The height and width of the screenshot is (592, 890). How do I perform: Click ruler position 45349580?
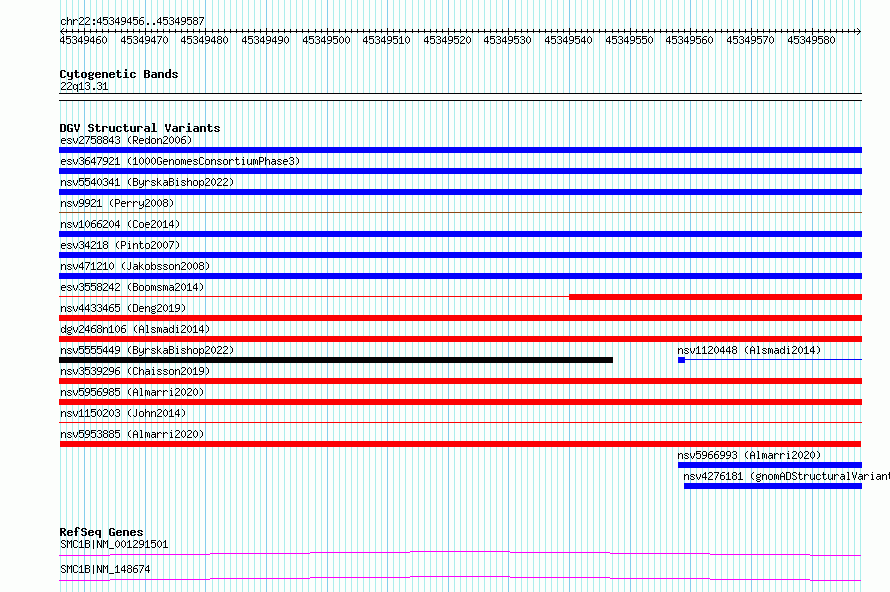pos(811,40)
